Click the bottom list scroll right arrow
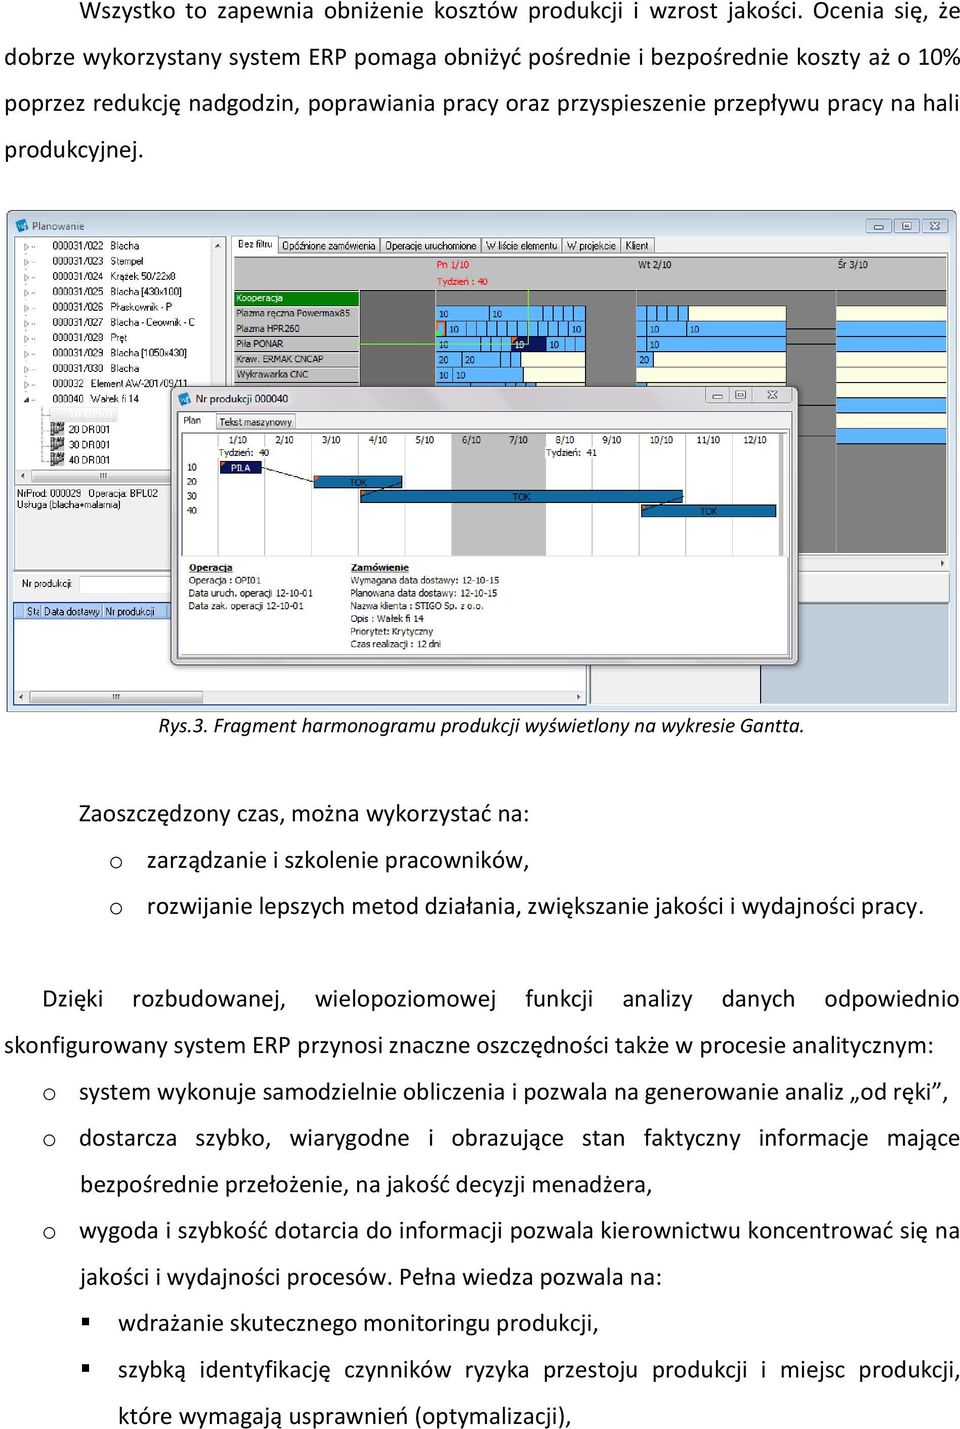Screen dimensions: 960x1429 click(x=579, y=697)
